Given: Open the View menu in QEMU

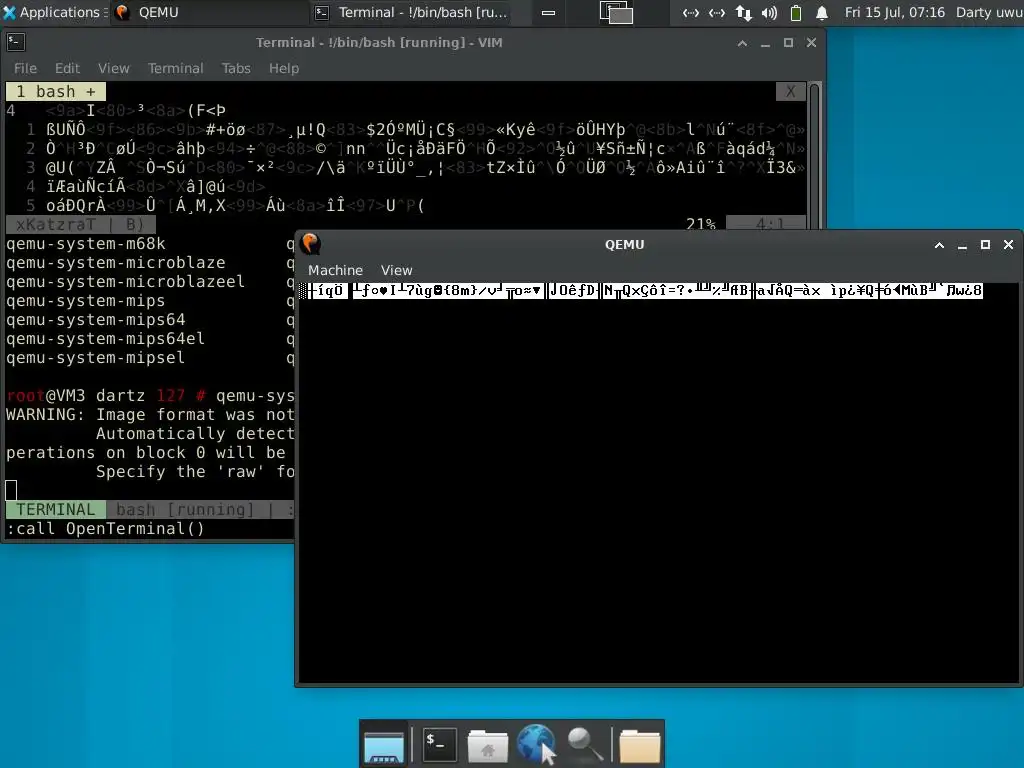Looking at the screenshot, I should click(396, 270).
